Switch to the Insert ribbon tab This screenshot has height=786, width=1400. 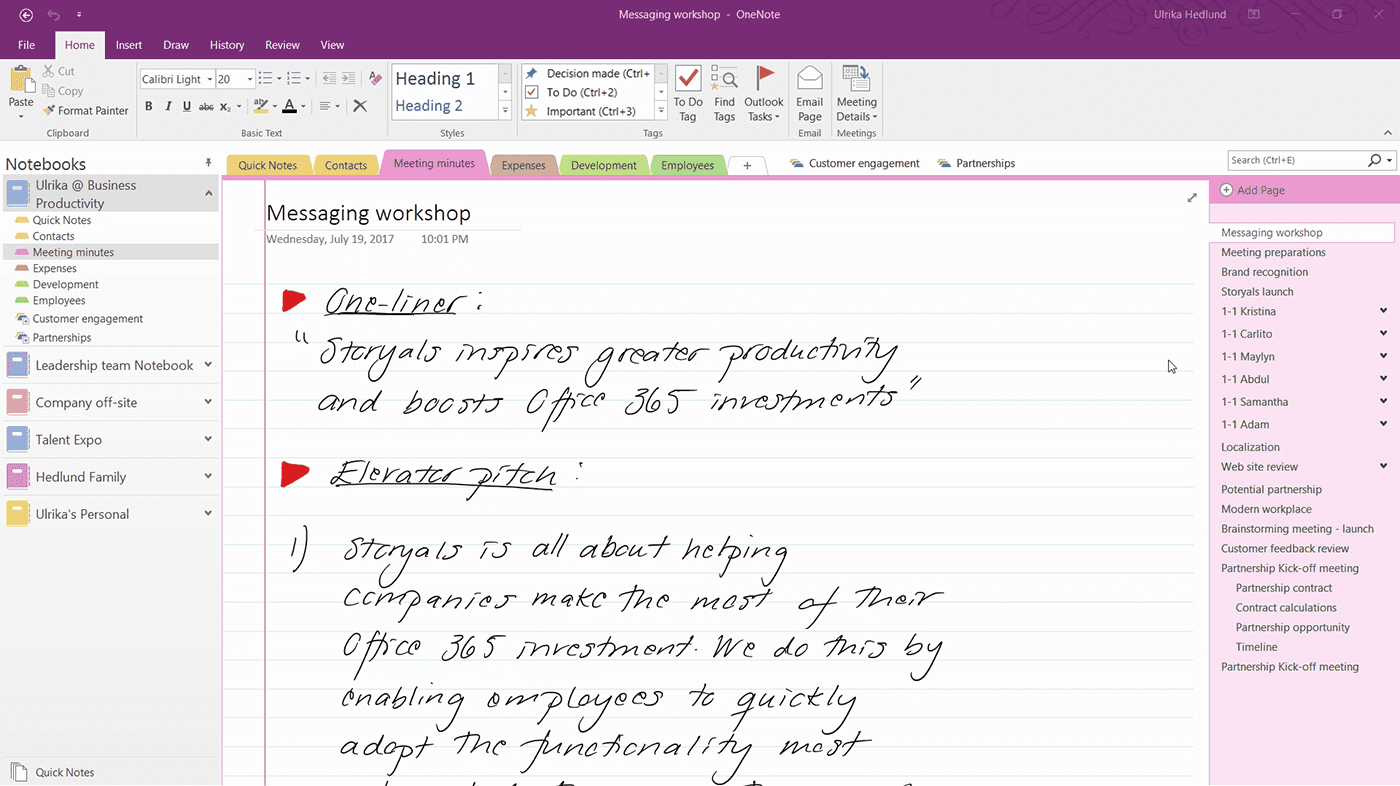pyautogui.click(x=129, y=45)
